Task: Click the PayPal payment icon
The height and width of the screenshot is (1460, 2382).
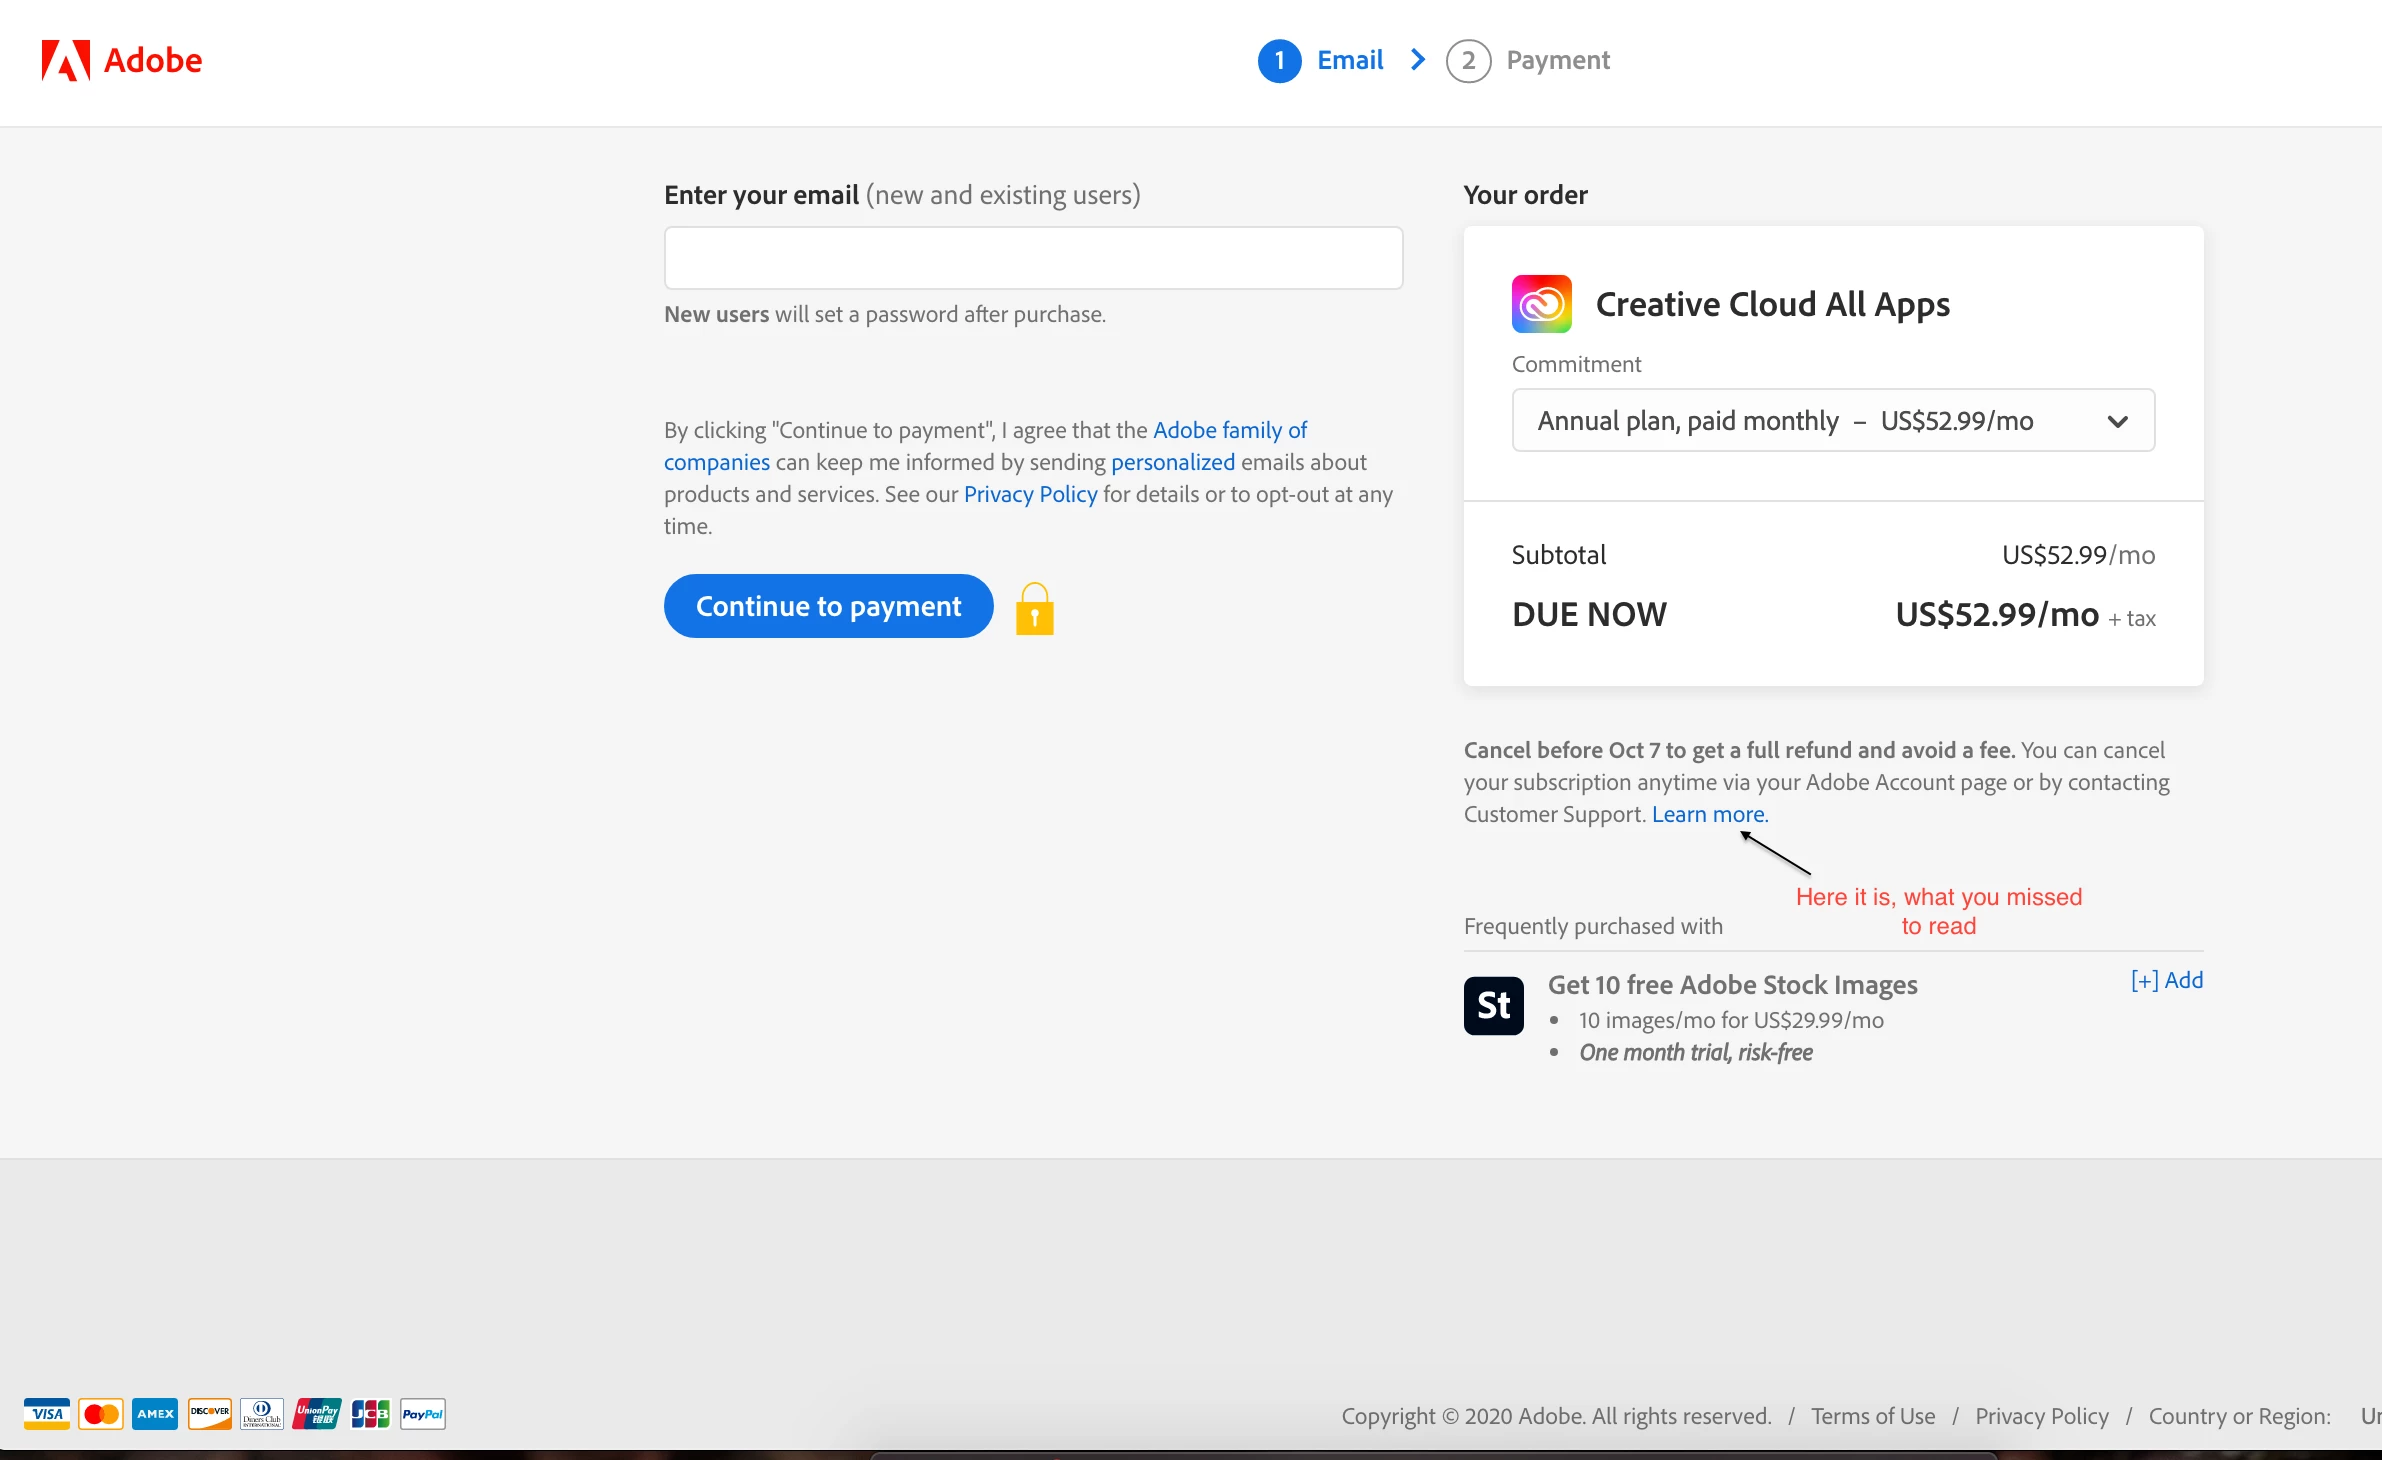Action: point(423,1414)
